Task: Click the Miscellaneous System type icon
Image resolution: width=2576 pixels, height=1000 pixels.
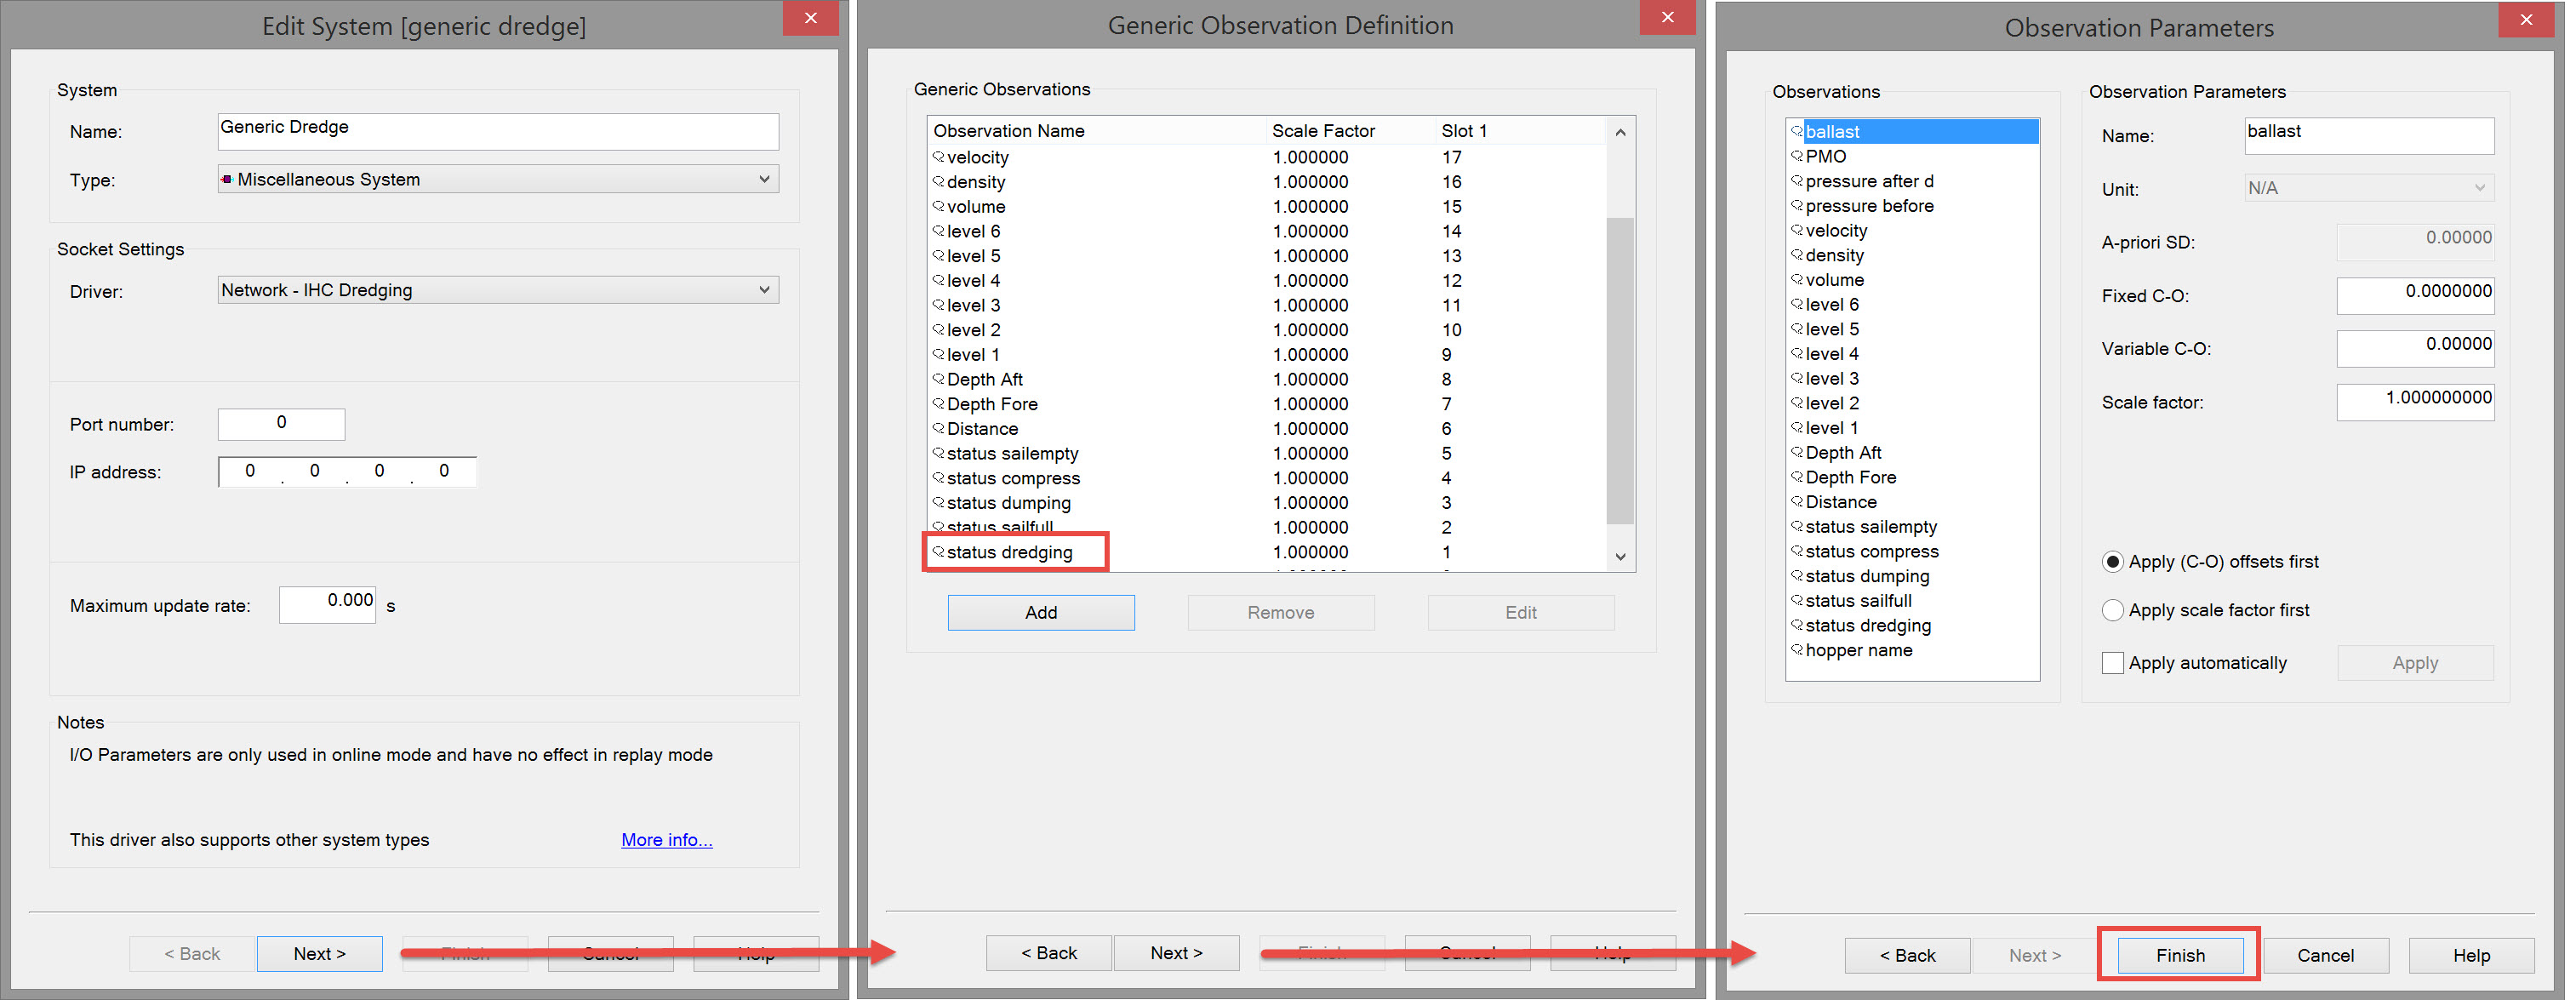Action: tap(227, 179)
